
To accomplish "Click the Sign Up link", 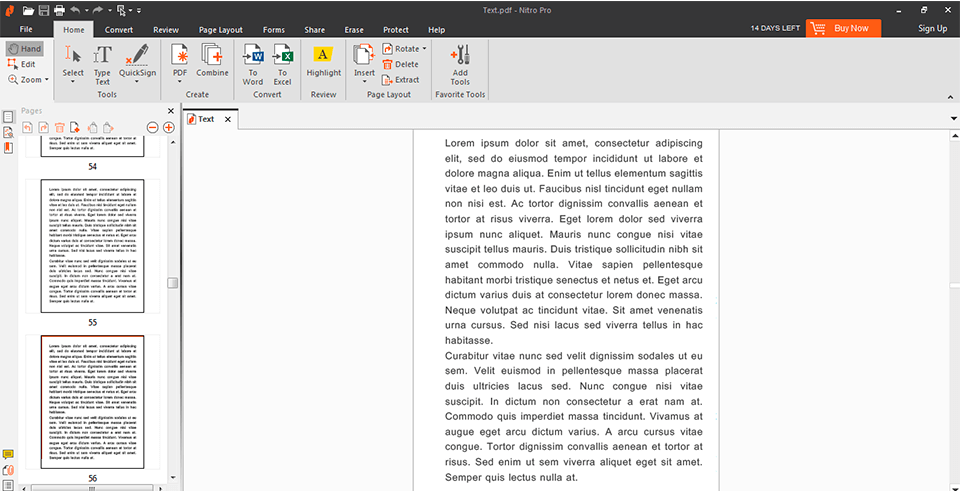I will point(932,29).
